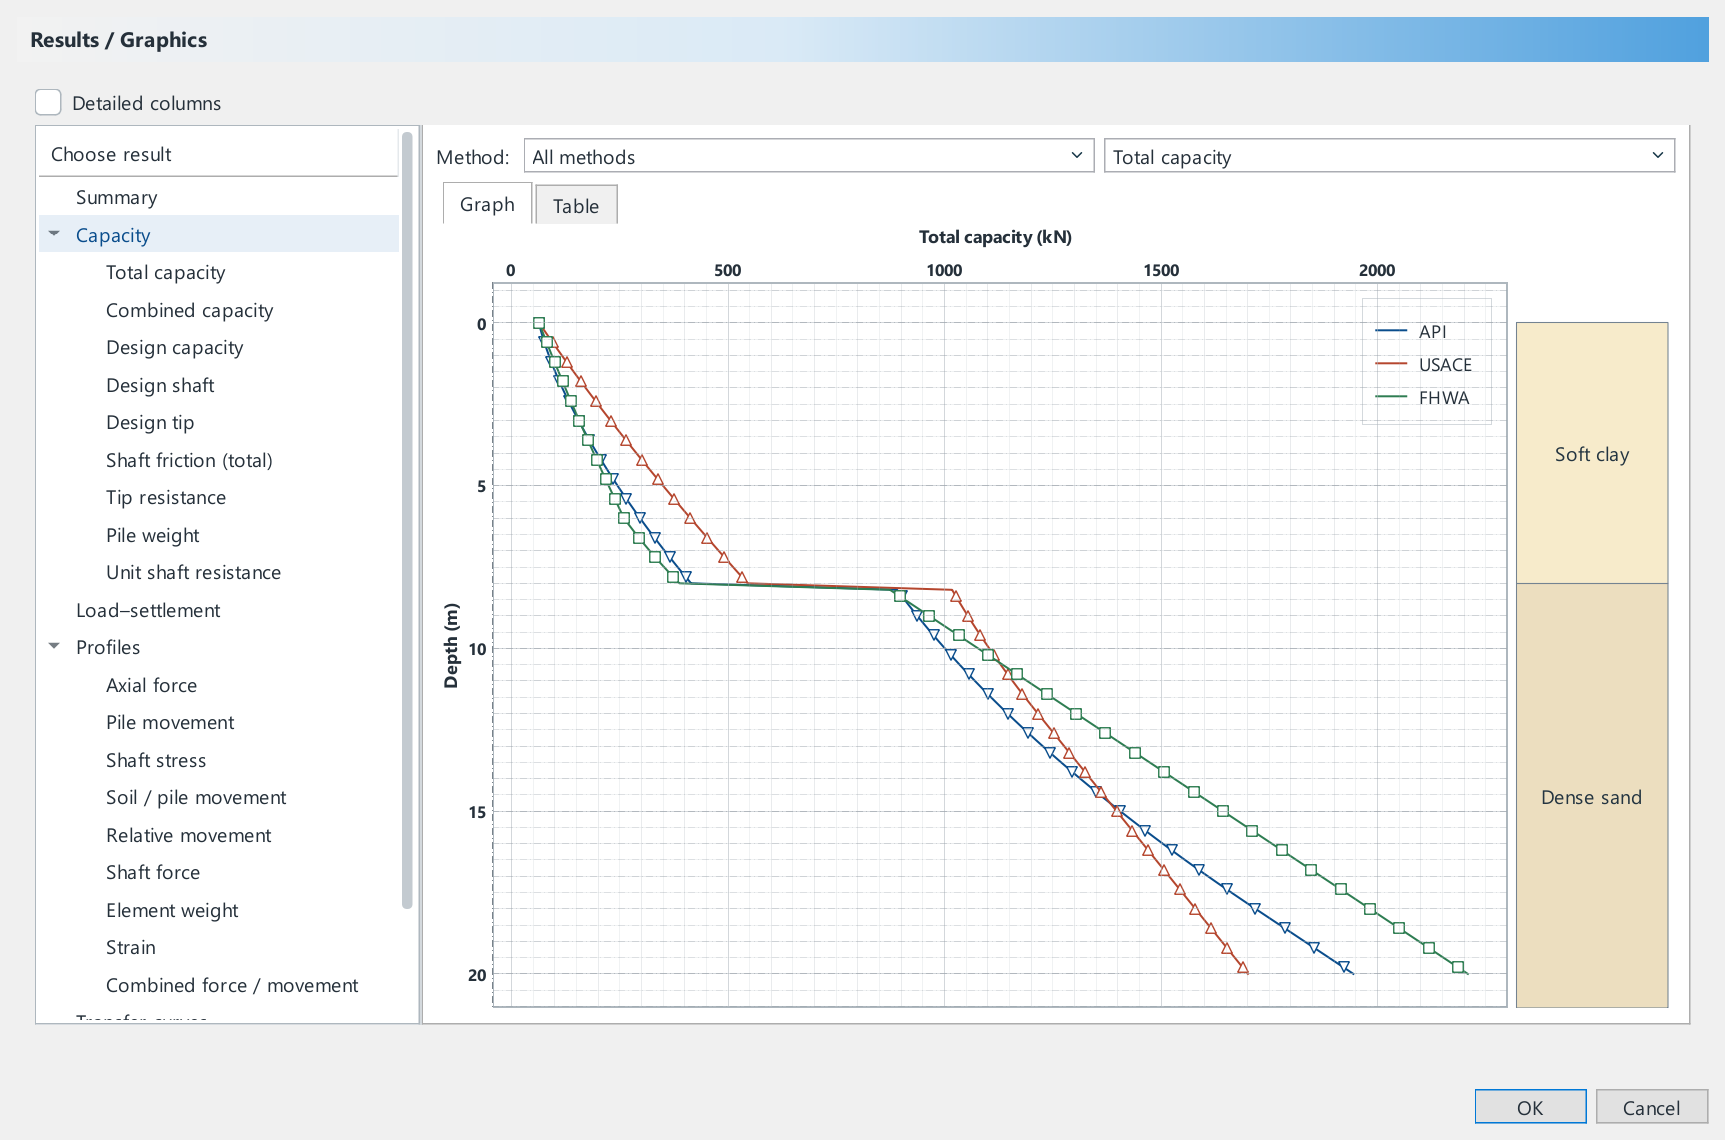The width and height of the screenshot is (1725, 1140).
Task: Click the Dense sand soil layer
Action: (x=1592, y=796)
